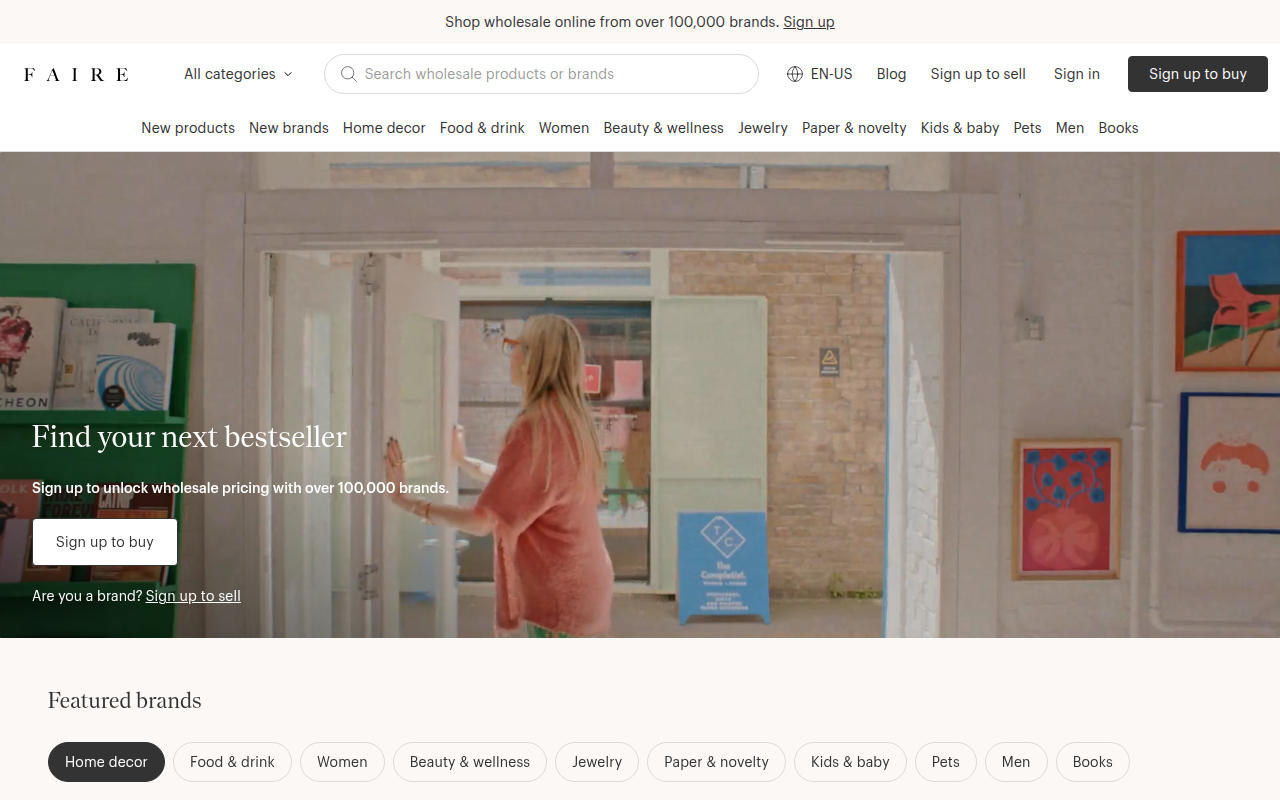Focus the wholesale products search field

point(541,74)
